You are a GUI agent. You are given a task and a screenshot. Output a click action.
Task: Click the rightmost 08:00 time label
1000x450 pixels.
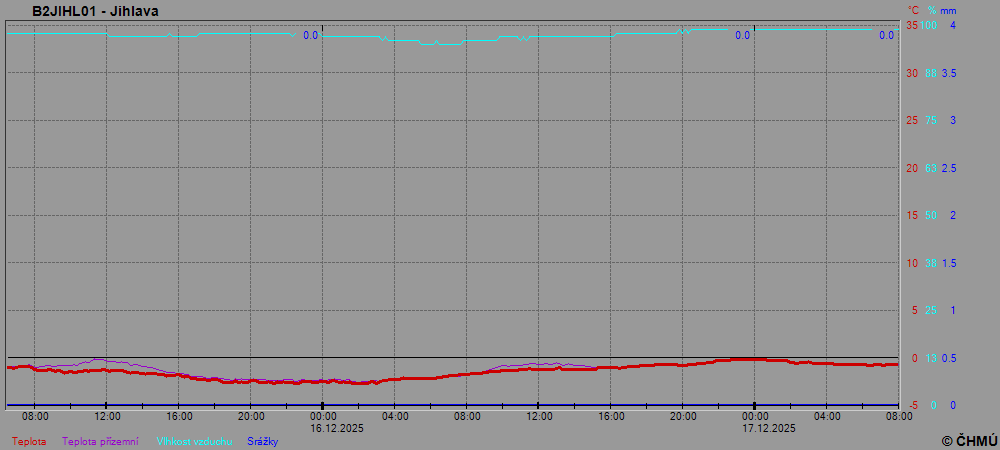(x=899, y=416)
